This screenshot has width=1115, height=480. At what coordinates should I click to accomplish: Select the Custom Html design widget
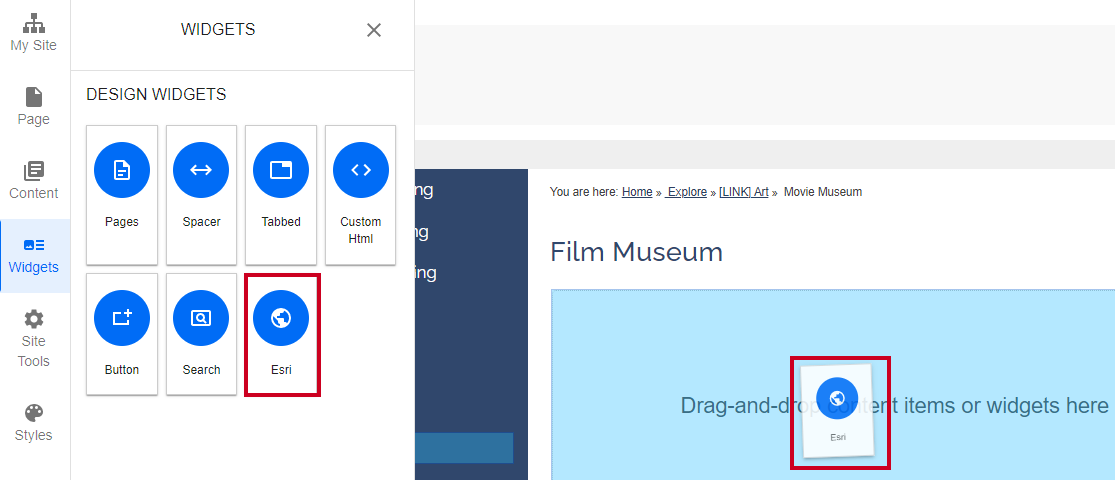click(361, 195)
